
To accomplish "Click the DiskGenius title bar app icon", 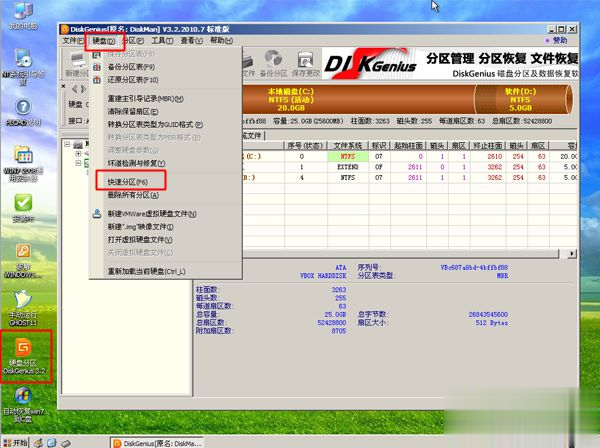I will click(65, 29).
